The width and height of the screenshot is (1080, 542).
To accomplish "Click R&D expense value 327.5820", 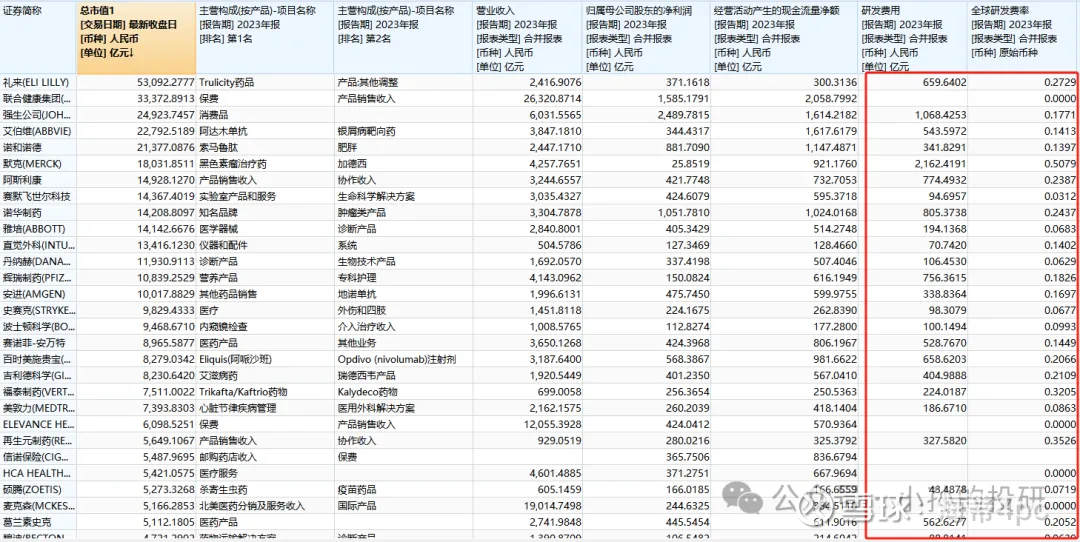I will point(946,441).
